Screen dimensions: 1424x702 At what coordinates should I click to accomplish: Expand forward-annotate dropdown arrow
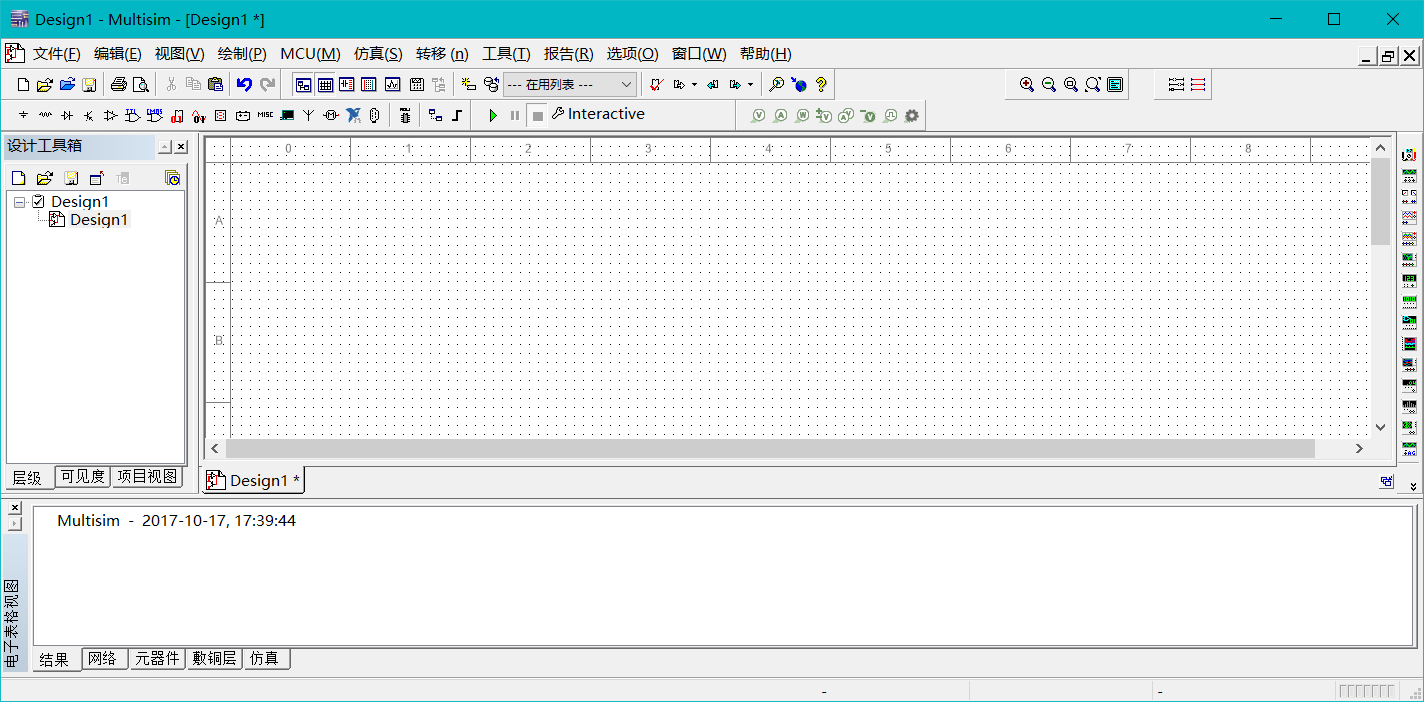750,85
